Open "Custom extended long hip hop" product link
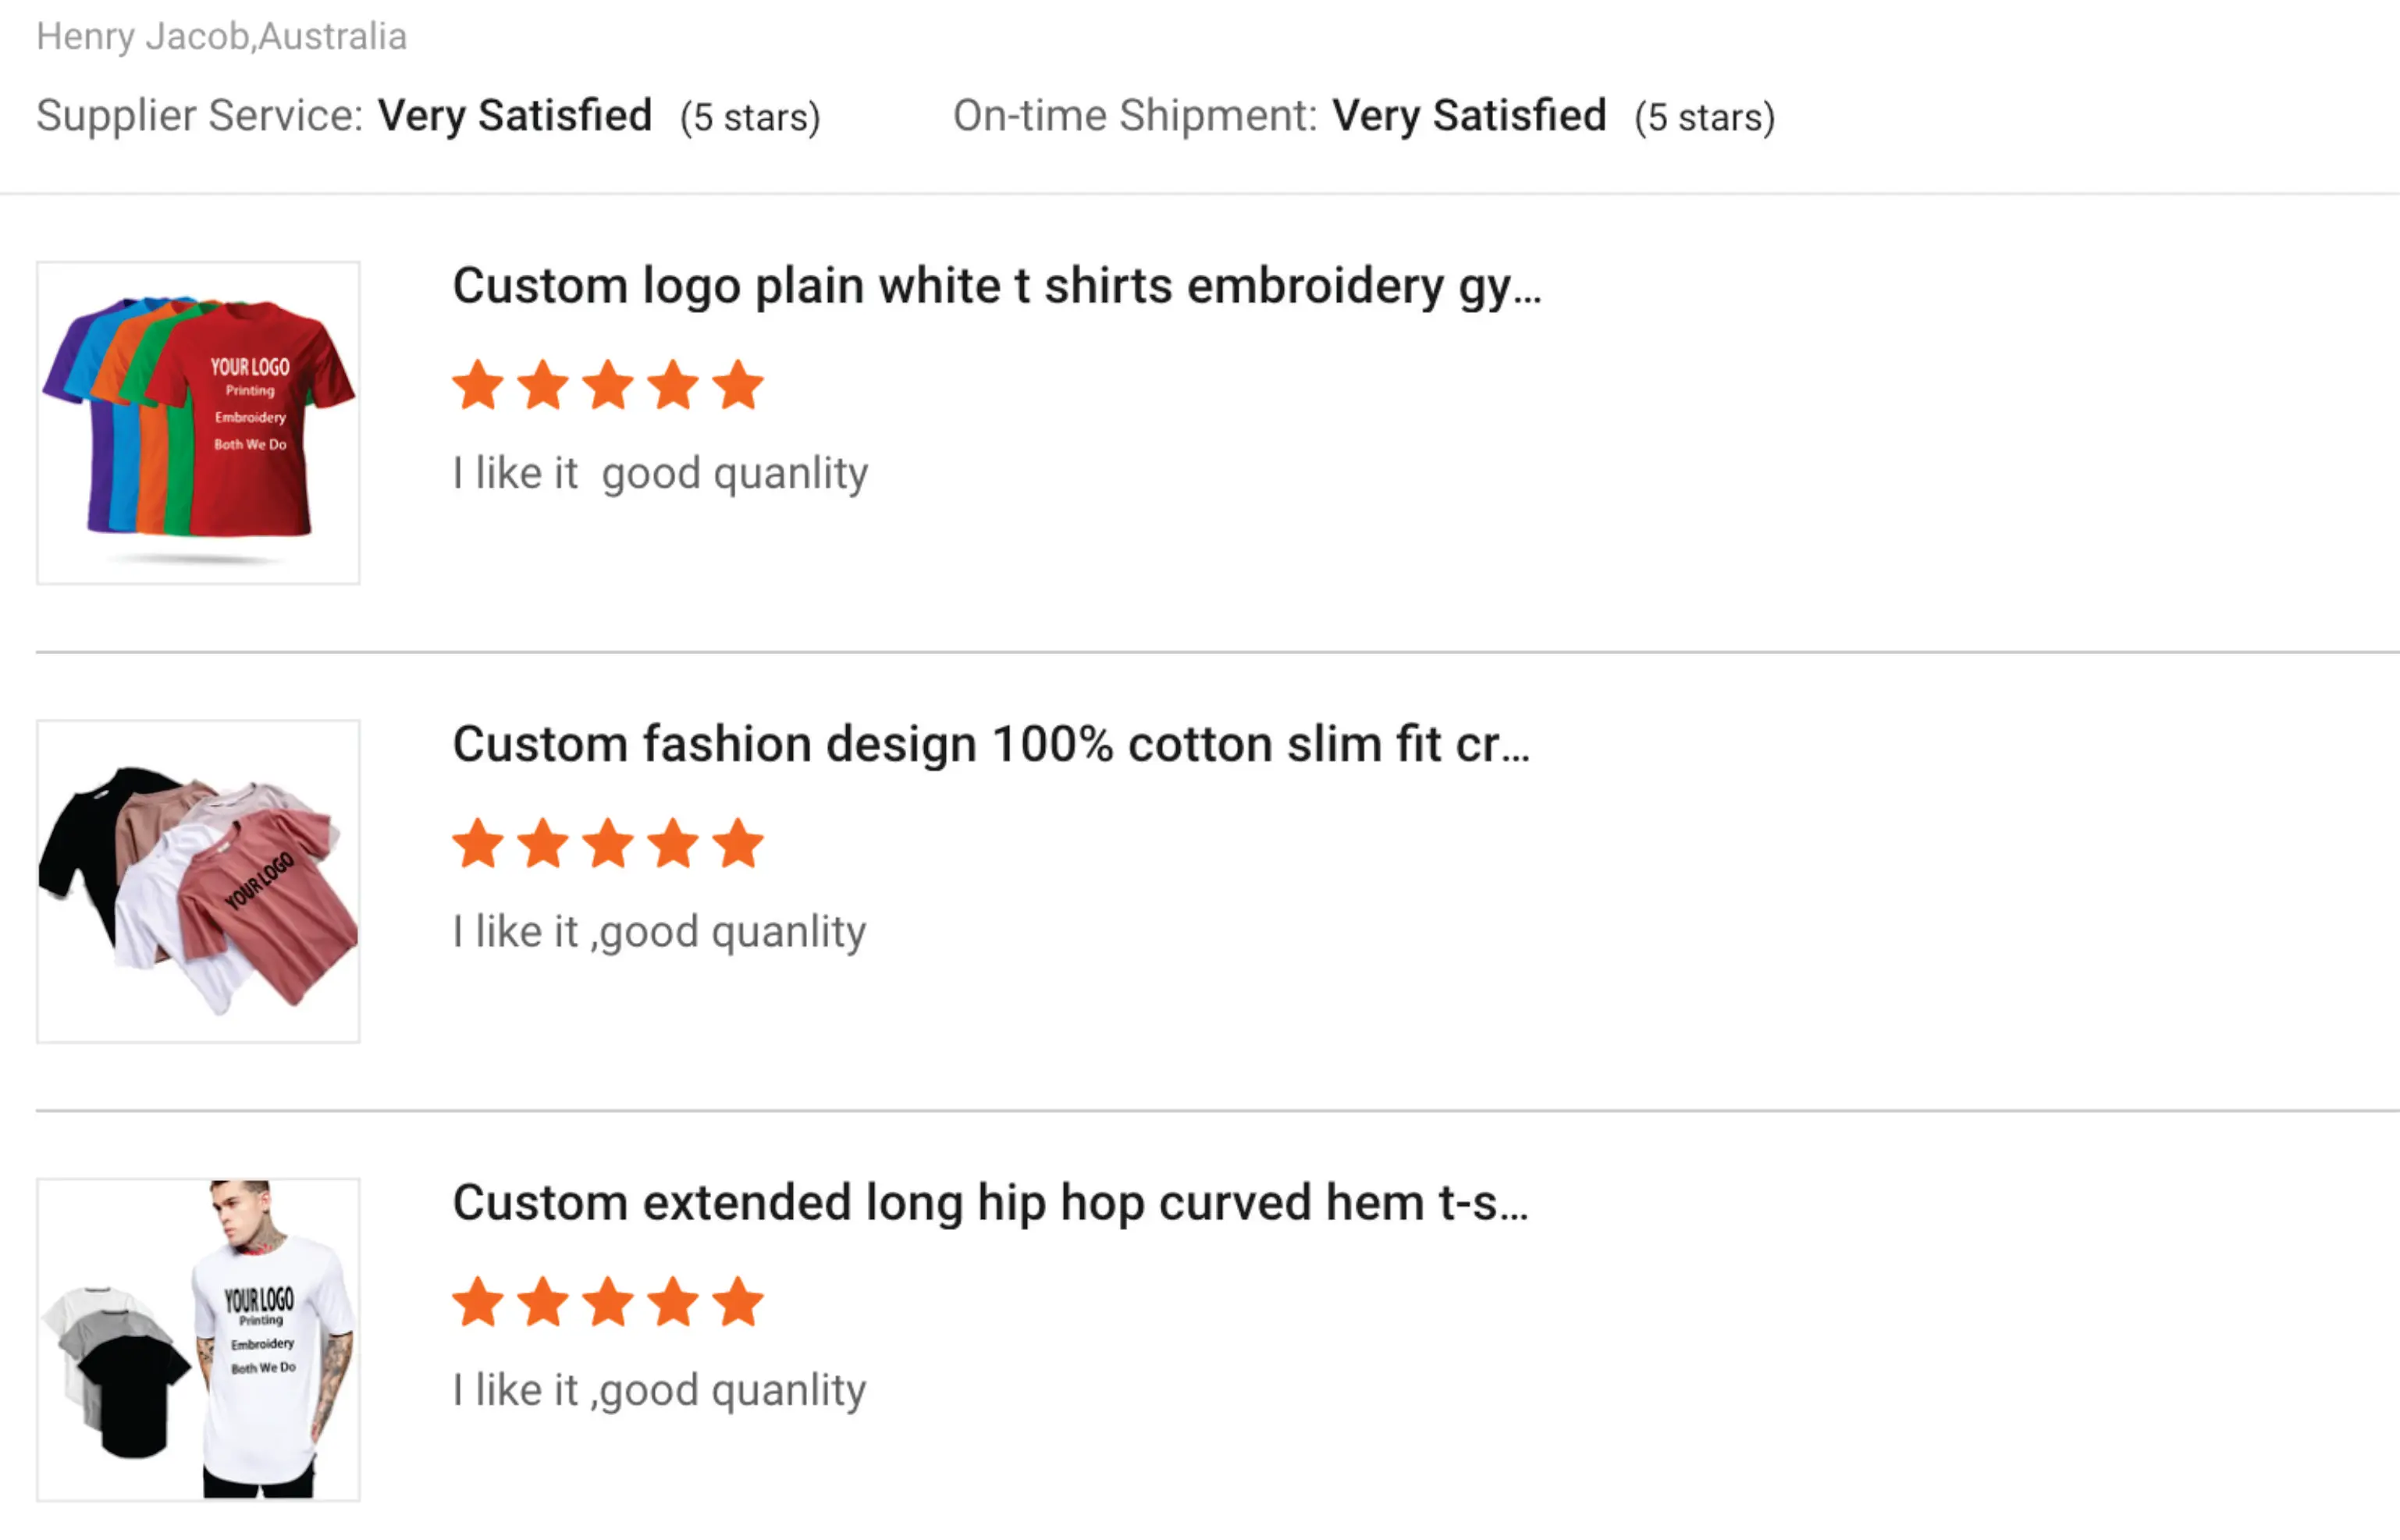Viewport: 2400px width, 1540px height. click(990, 1202)
